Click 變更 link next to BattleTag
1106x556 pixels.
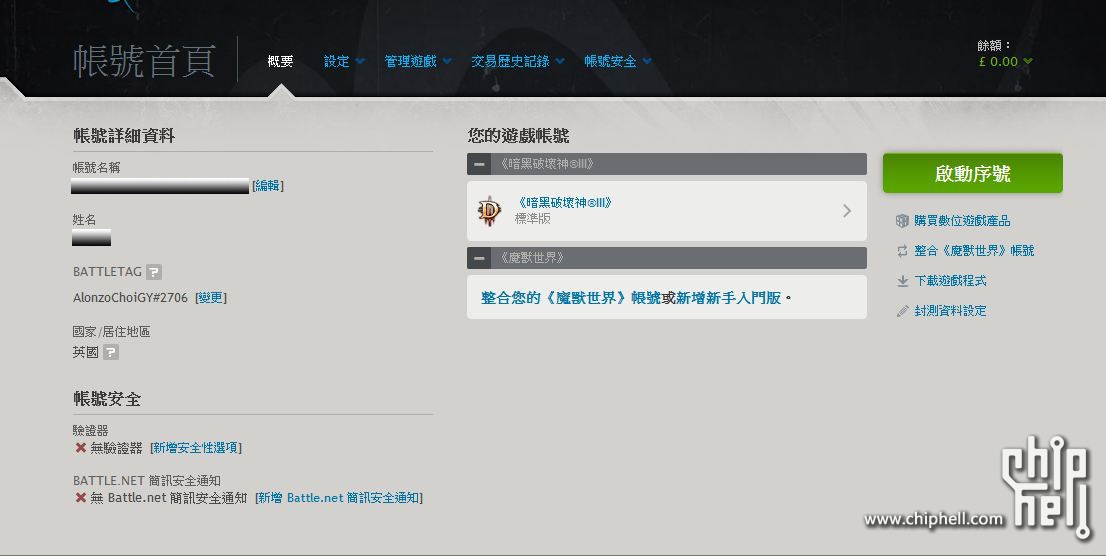tap(211, 298)
